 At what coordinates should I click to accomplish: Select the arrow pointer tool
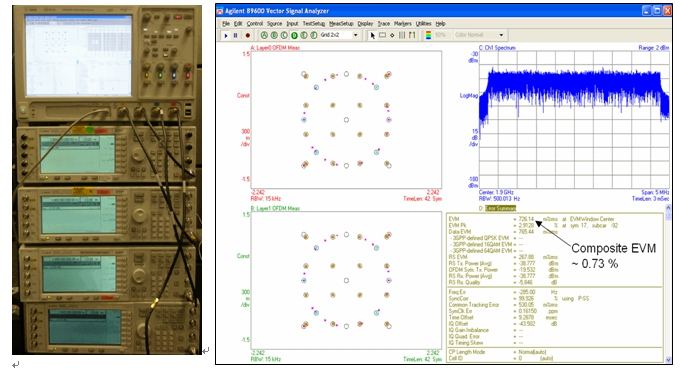[x=373, y=35]
